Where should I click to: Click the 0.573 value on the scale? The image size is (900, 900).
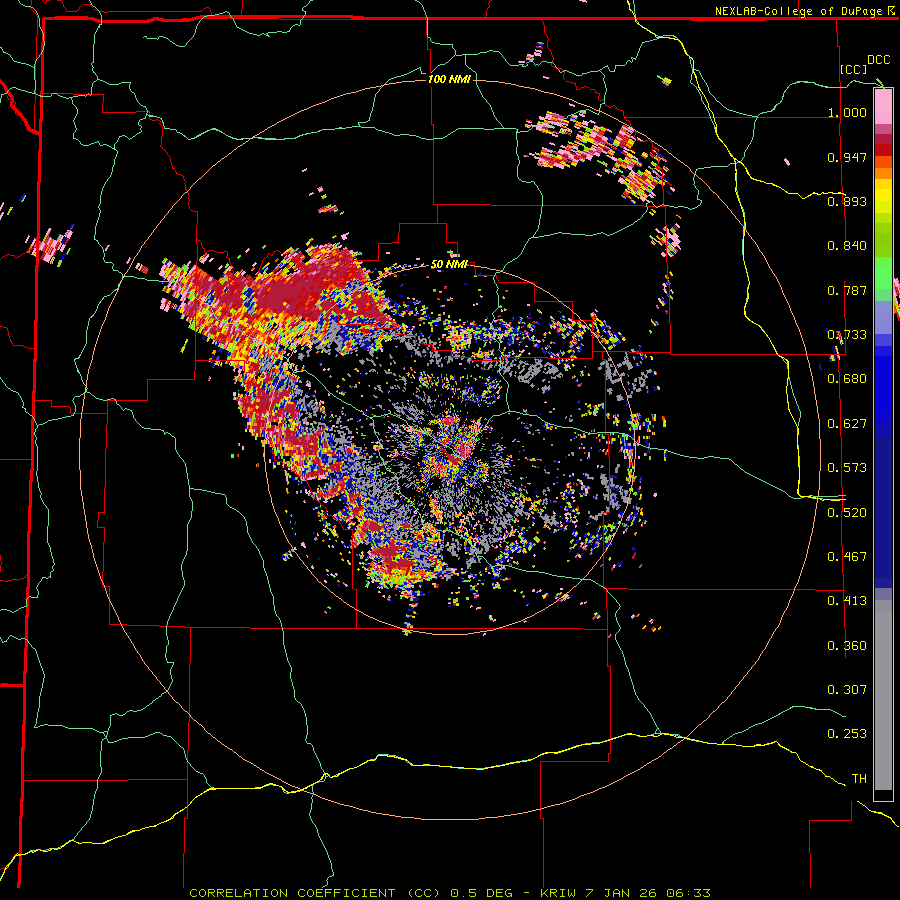point(847,468)
